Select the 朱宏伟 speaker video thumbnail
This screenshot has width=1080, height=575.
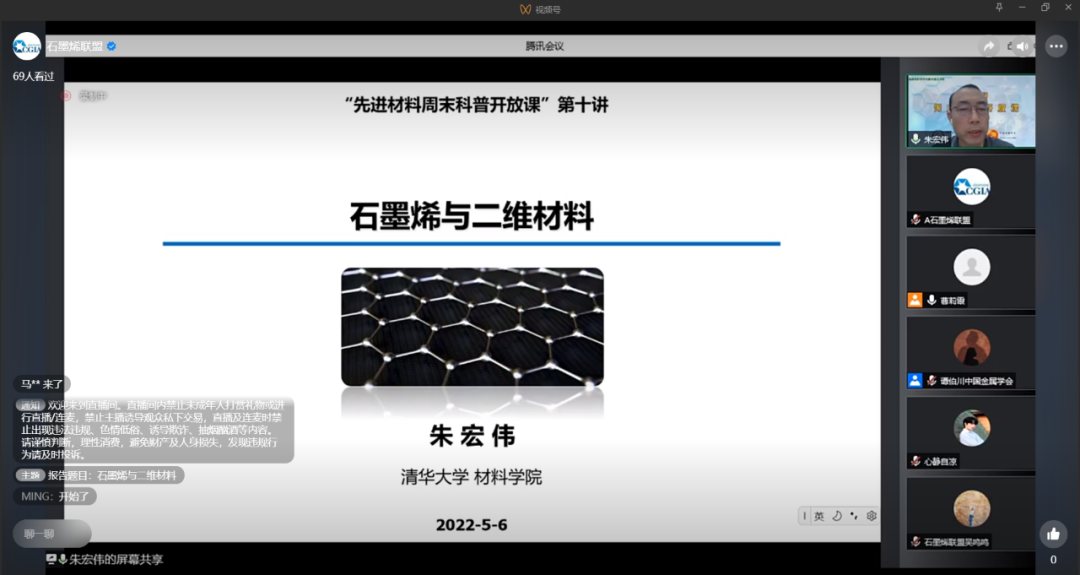(x=971, y=111)
